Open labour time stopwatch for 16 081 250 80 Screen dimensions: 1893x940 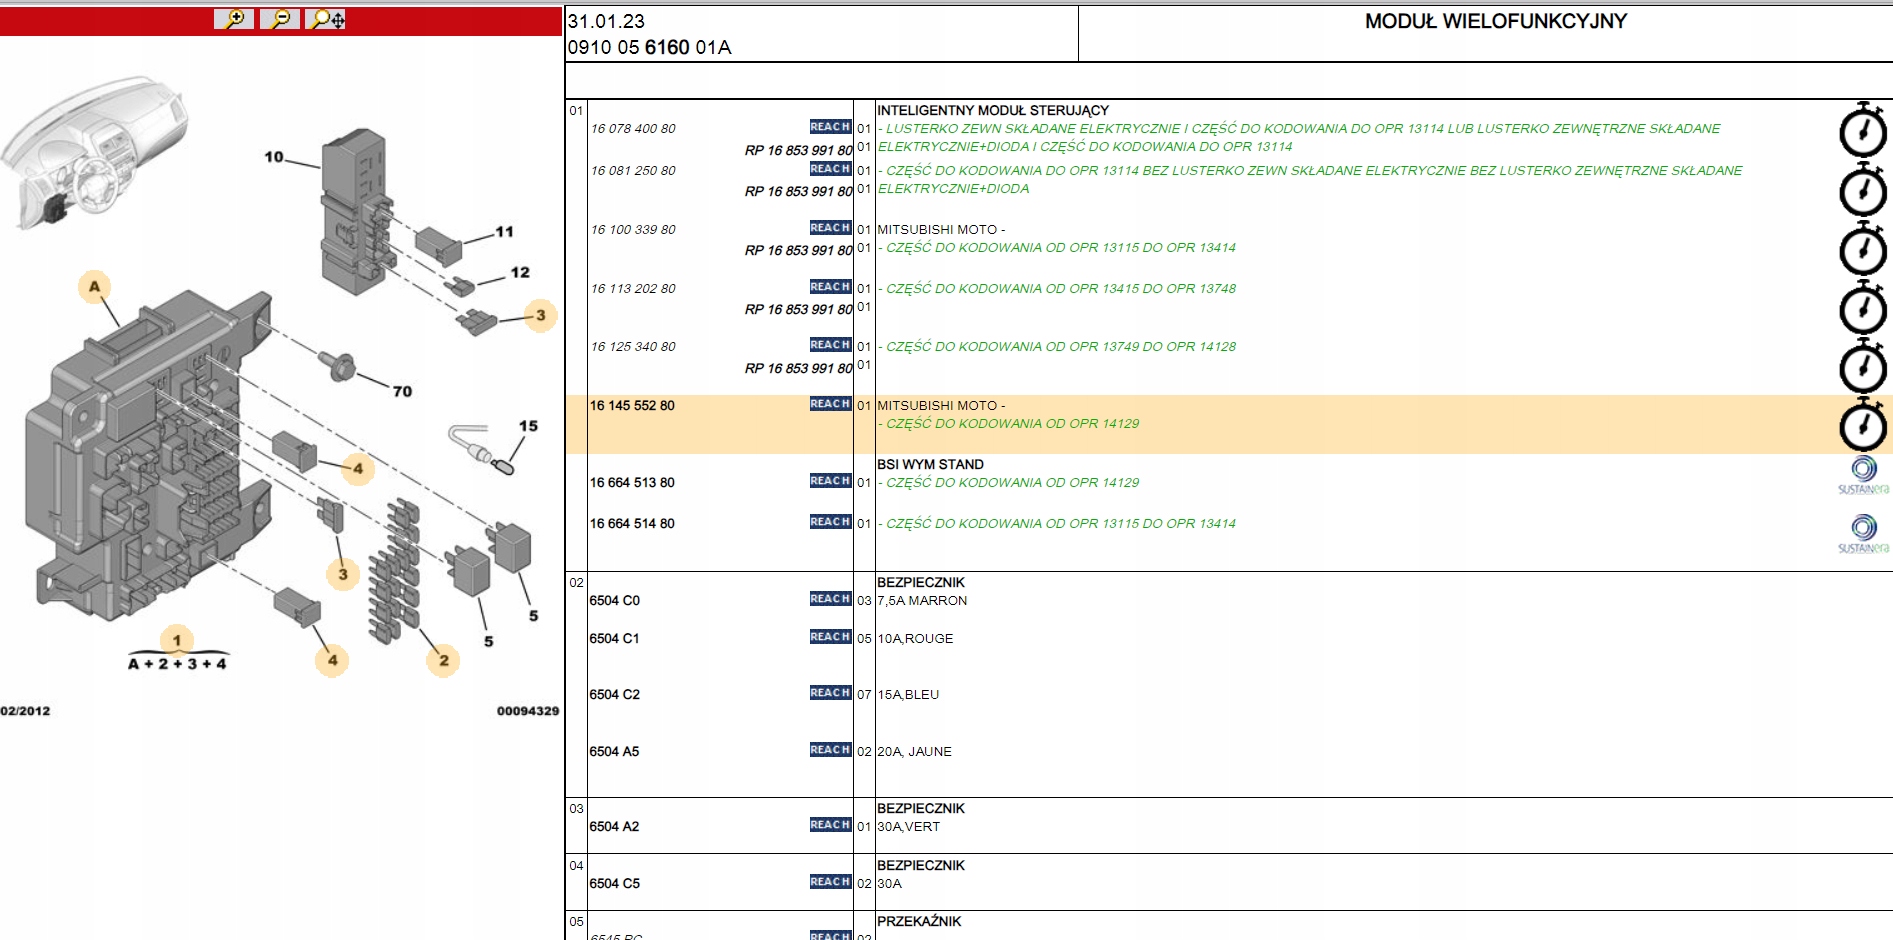(x=1863, y=190)
